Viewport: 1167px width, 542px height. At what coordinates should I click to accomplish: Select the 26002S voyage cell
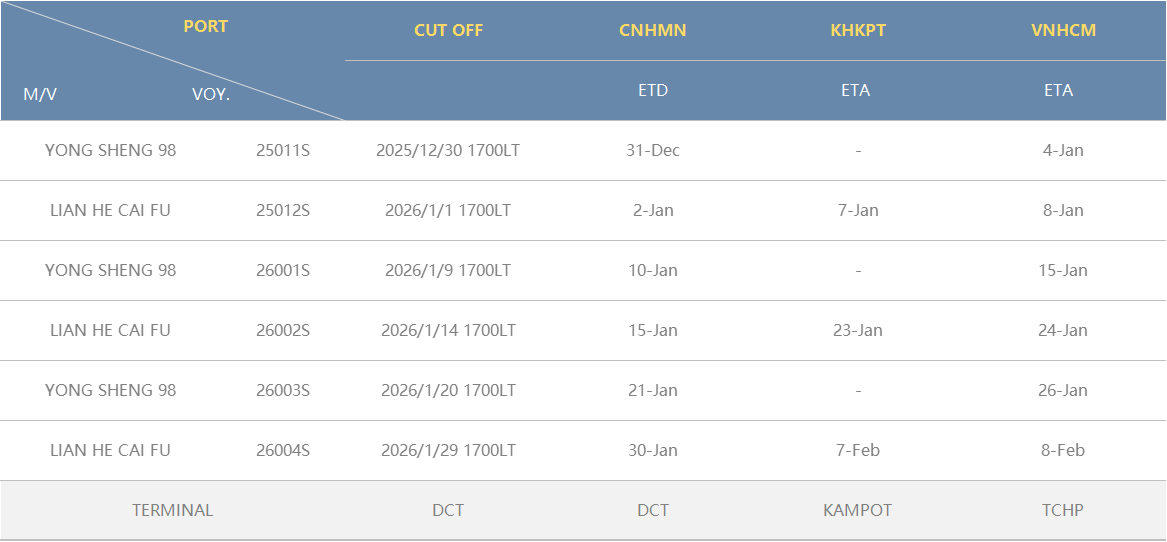[x=283, y=331]
